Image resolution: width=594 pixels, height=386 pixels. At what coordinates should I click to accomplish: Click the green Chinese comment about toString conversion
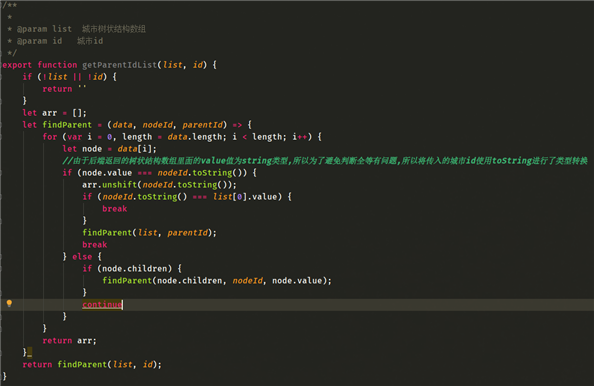pos(325,161)
